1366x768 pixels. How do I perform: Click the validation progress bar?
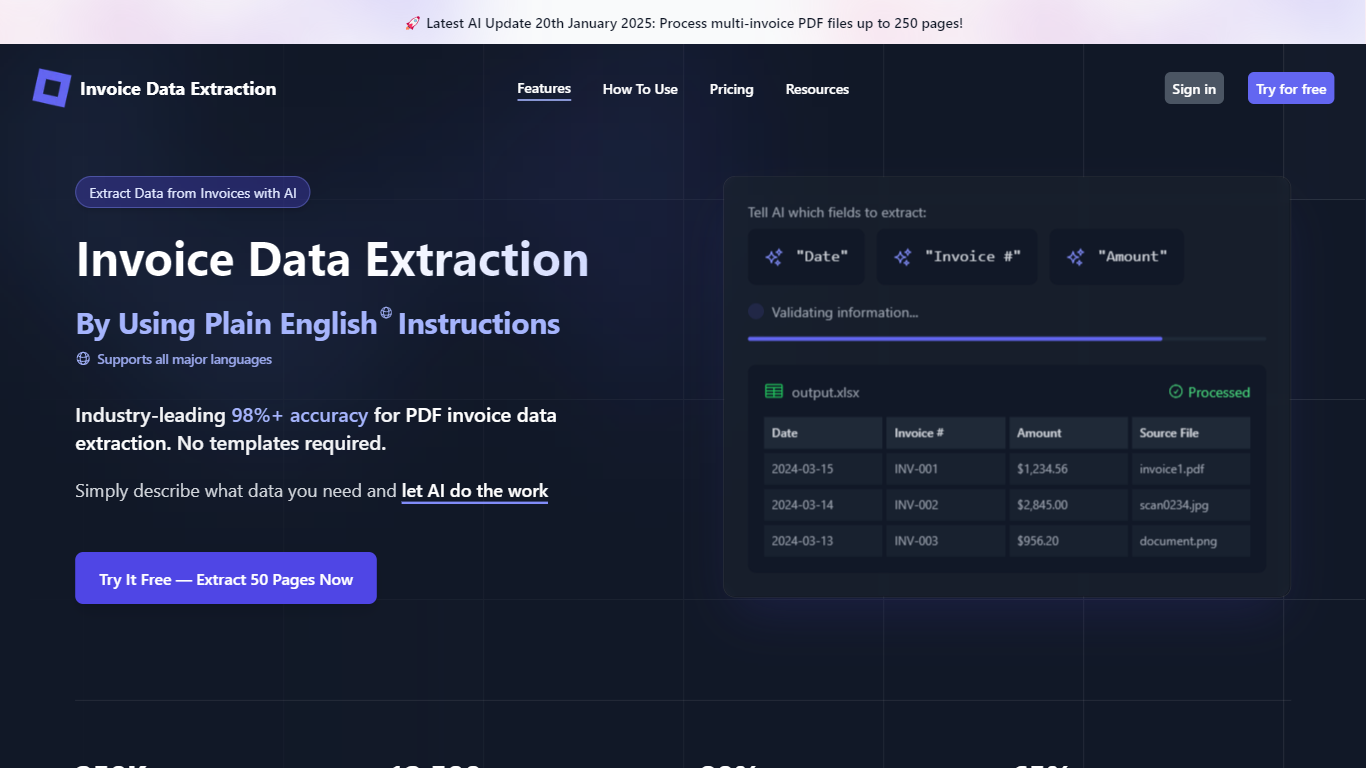pyautogui.click(x=1007, y=339)
